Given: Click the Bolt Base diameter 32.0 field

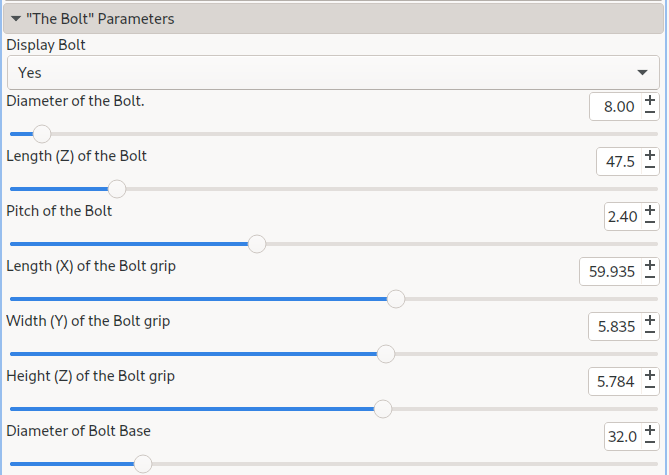Looking at the screenshot, I should [620, 437].
